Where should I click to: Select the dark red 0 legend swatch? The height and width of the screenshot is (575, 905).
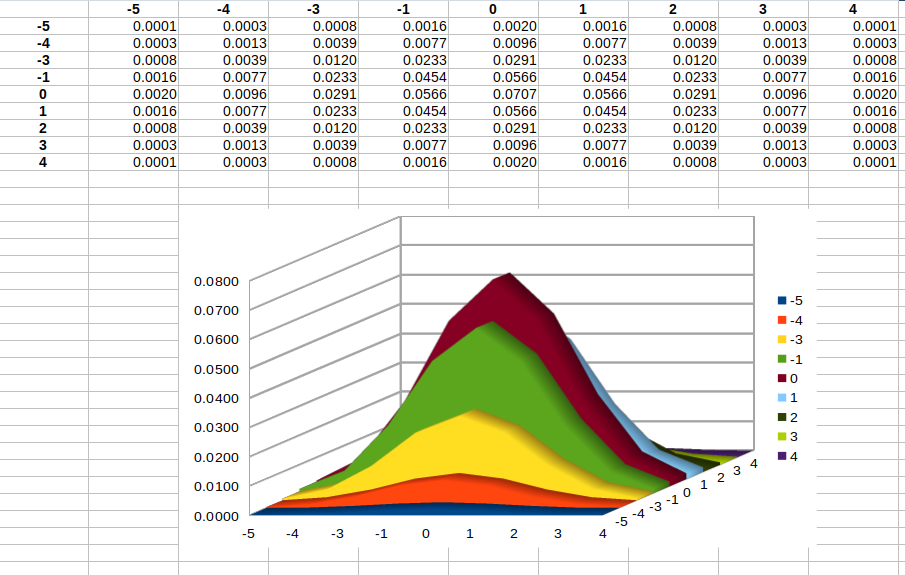(782, 378)
